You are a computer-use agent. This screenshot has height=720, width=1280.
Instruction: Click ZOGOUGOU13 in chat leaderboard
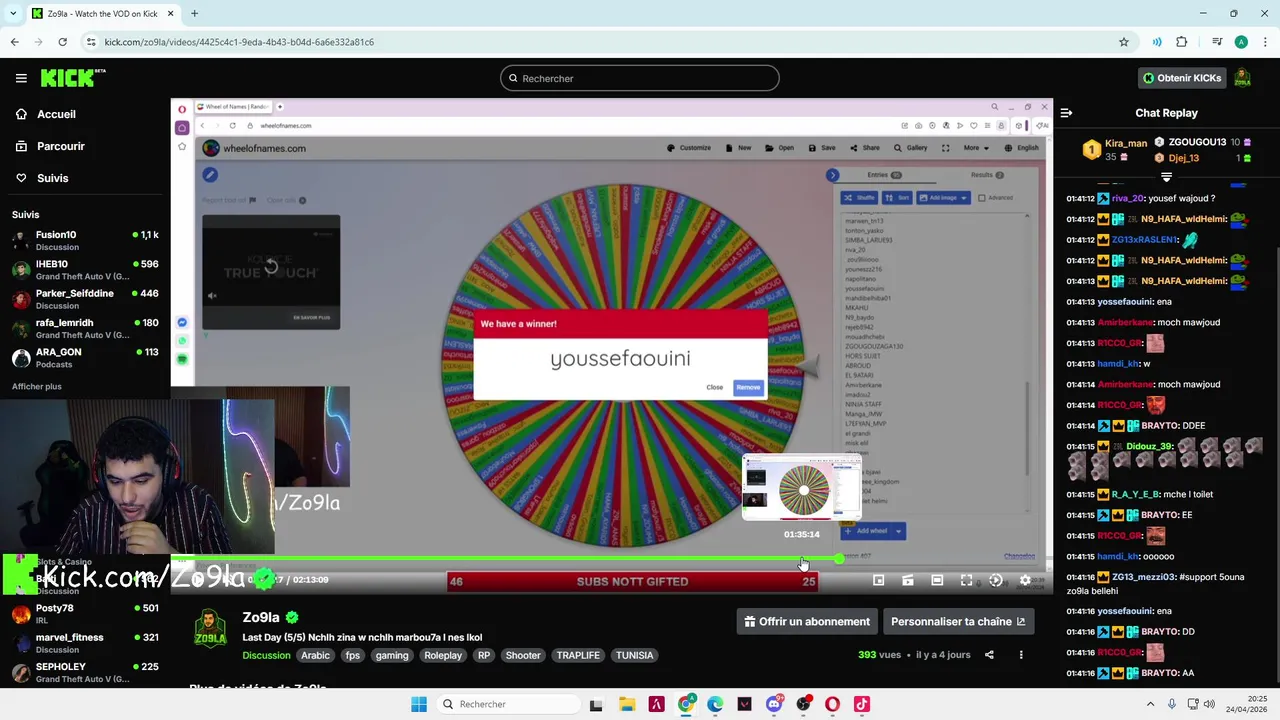(1199, 142)
